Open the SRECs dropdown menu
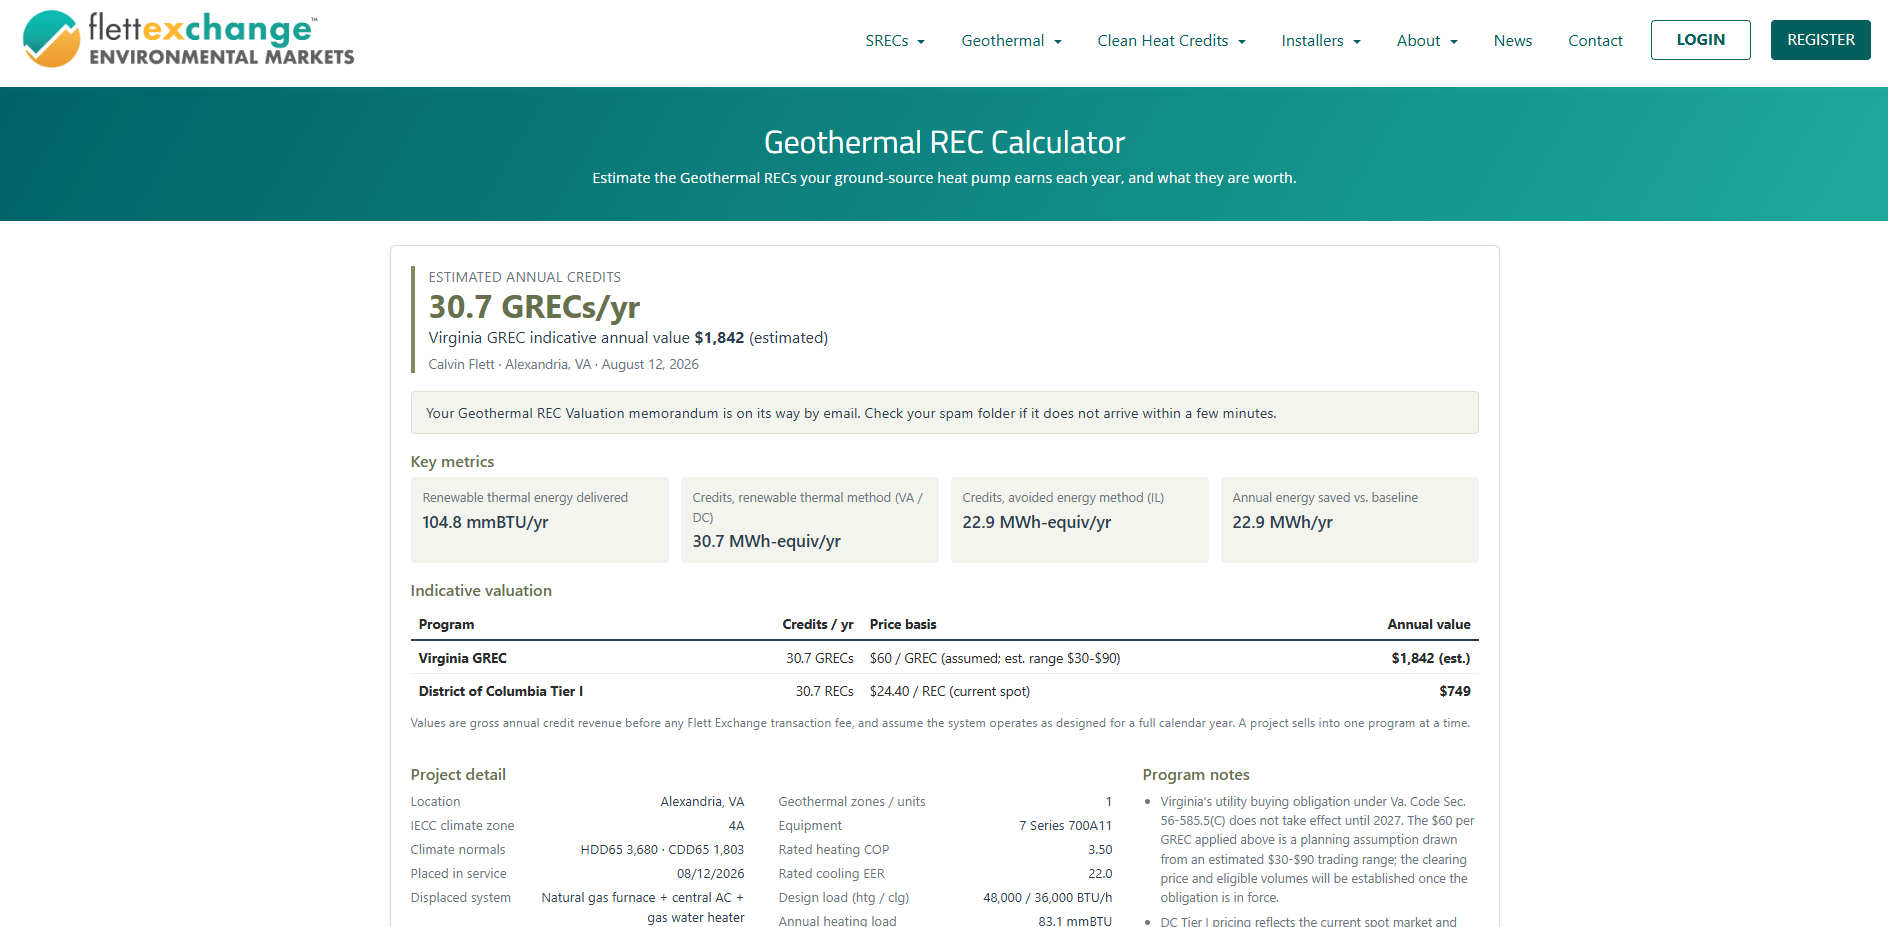Viewport: 1888px width, 927px height. [895, 41]
